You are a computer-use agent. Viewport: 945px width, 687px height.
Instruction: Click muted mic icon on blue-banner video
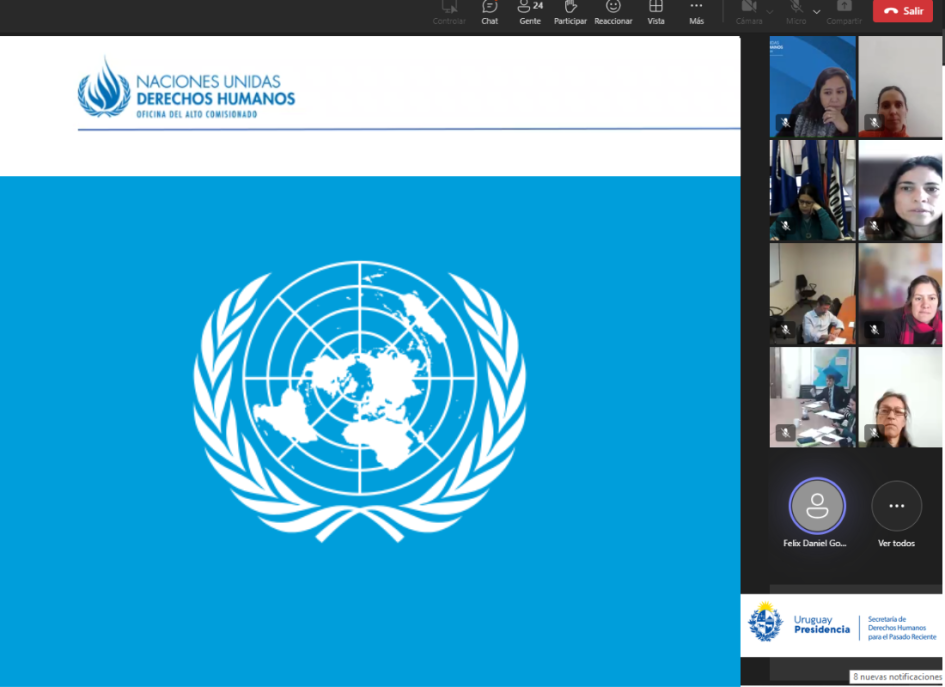[x=785, y=122]
